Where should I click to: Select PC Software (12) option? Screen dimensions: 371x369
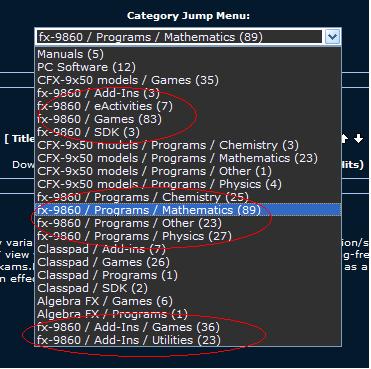pyautogui.click(x=188, y=67)
